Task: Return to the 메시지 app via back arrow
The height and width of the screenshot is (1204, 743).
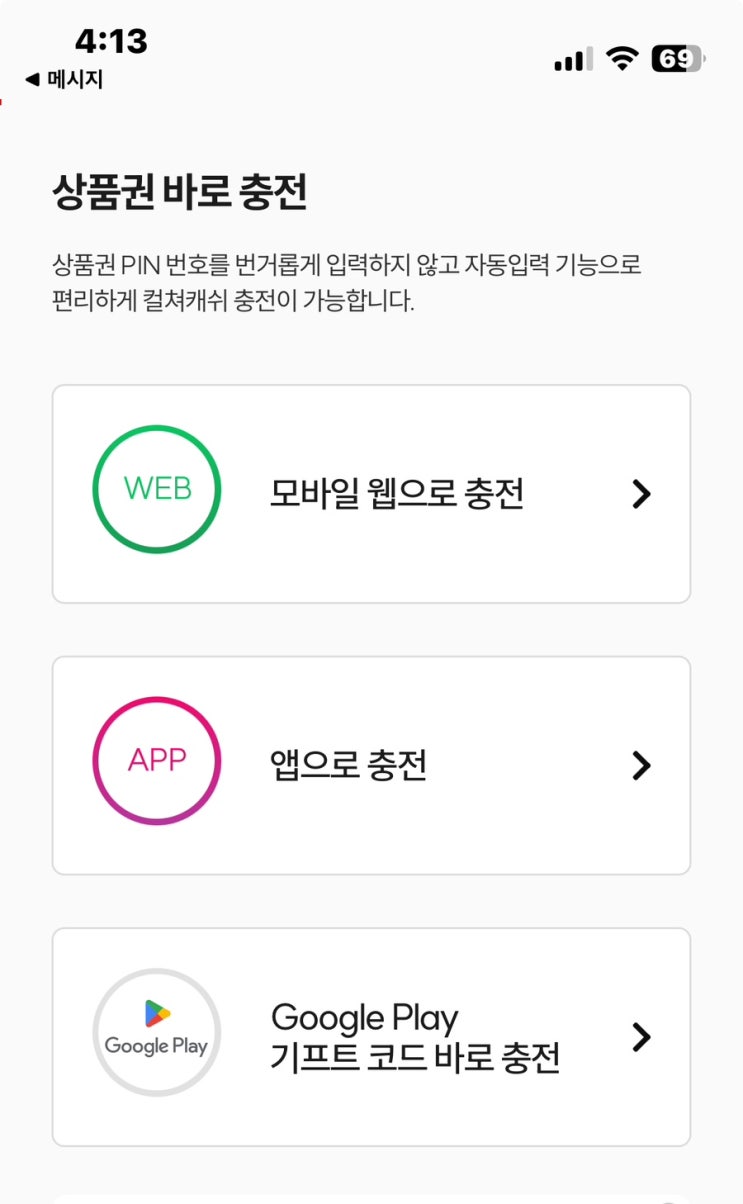Action: coord(64,80)
